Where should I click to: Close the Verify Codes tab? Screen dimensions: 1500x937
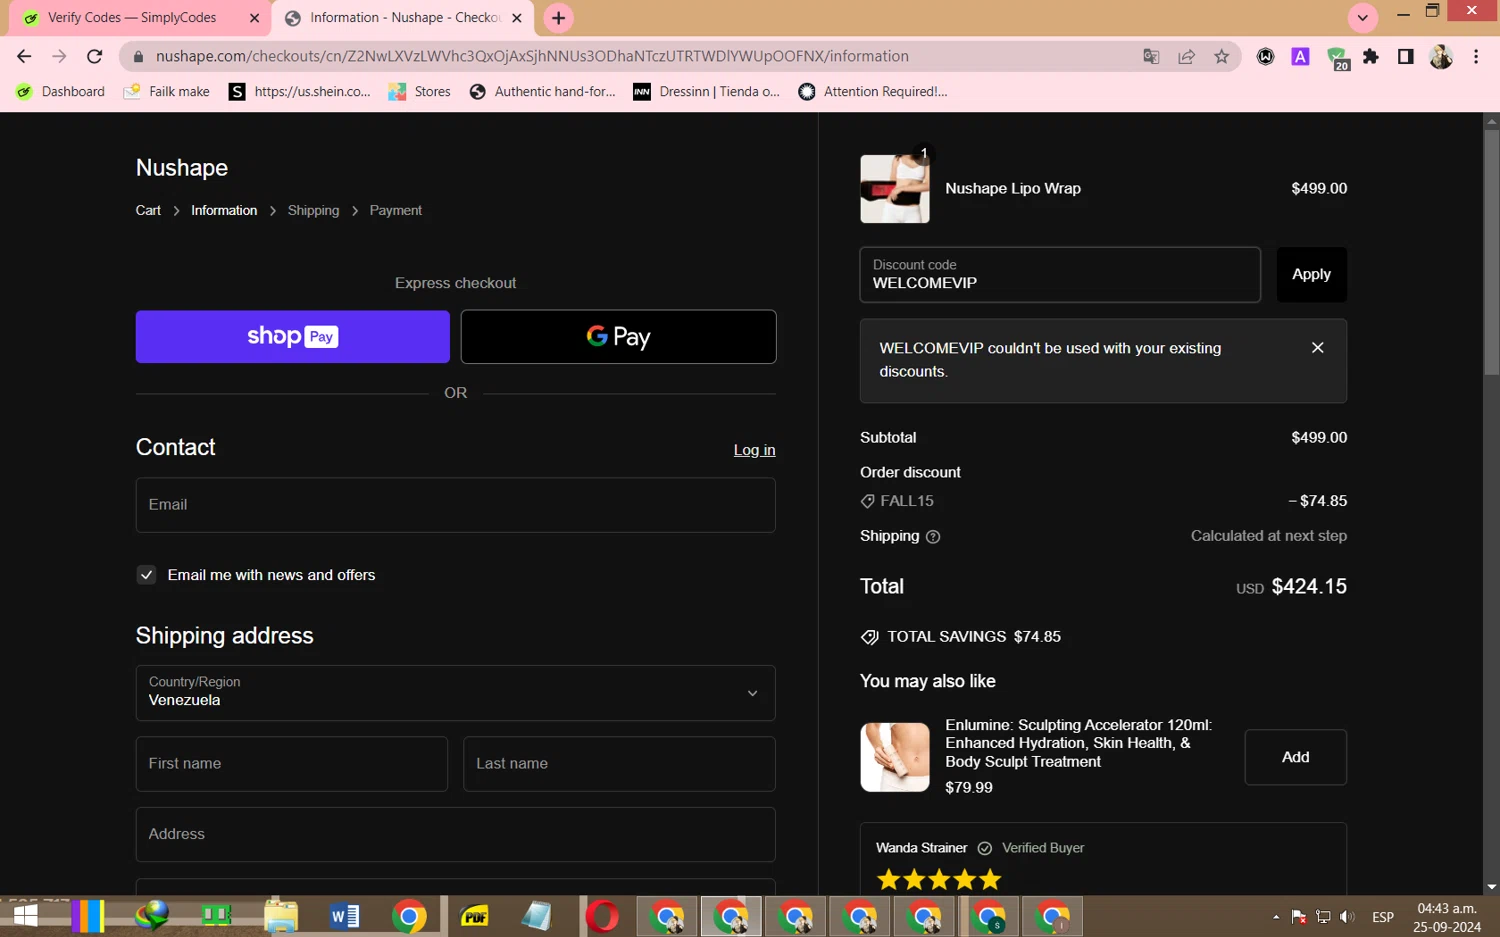254,18
